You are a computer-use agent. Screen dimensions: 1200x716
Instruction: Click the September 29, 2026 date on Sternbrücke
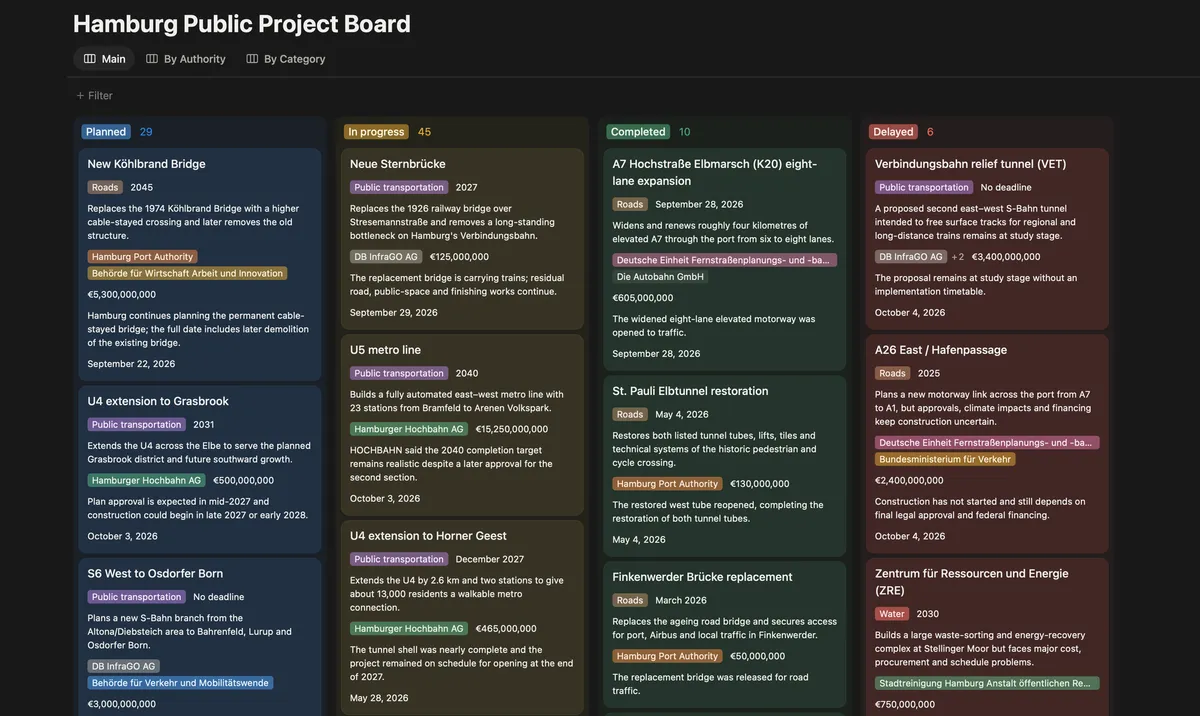click(394, 313)
